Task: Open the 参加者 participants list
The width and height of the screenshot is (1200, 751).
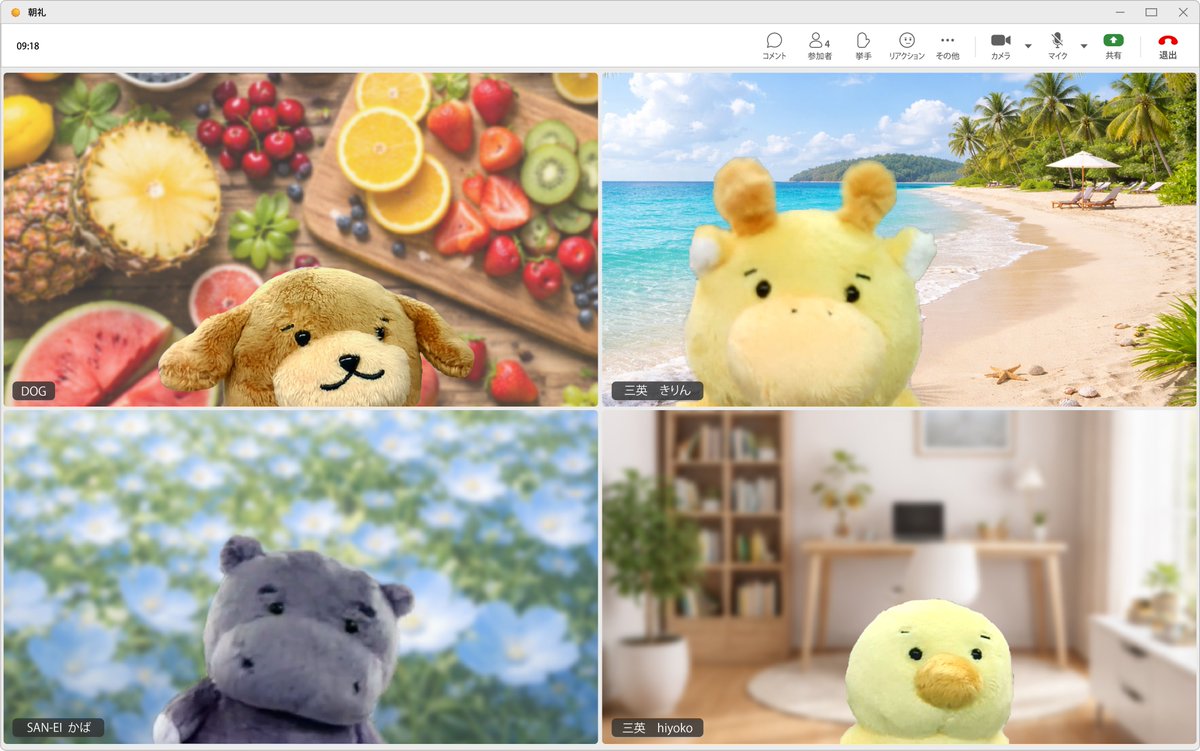Action: (x=819, y=46)
